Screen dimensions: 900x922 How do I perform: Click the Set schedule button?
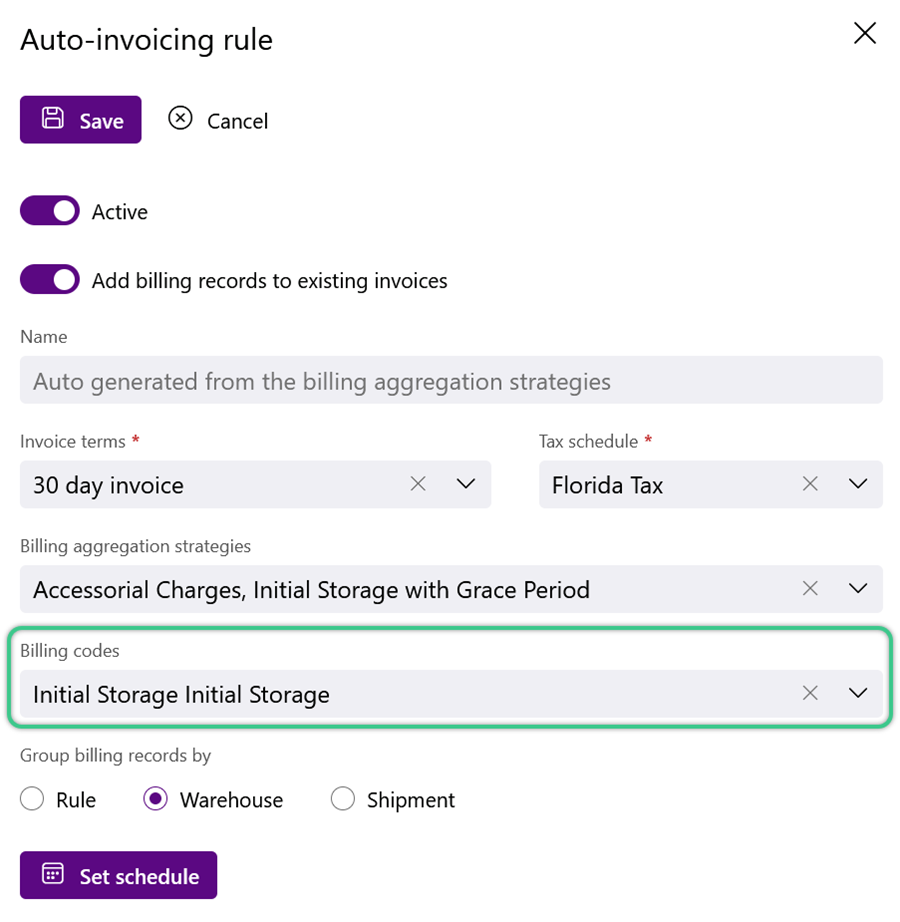click(x=118, y=876)
